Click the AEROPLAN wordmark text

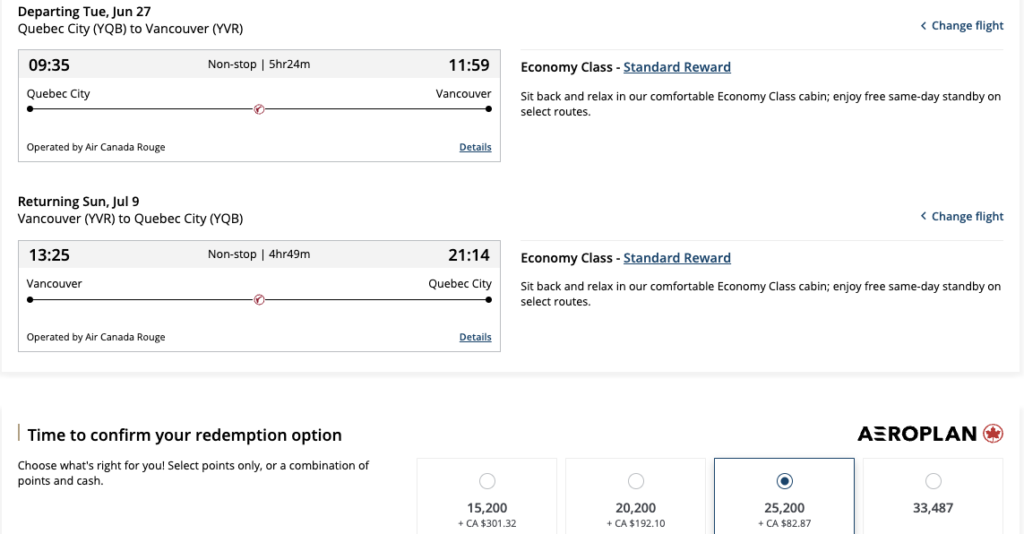tap(917, 434)
